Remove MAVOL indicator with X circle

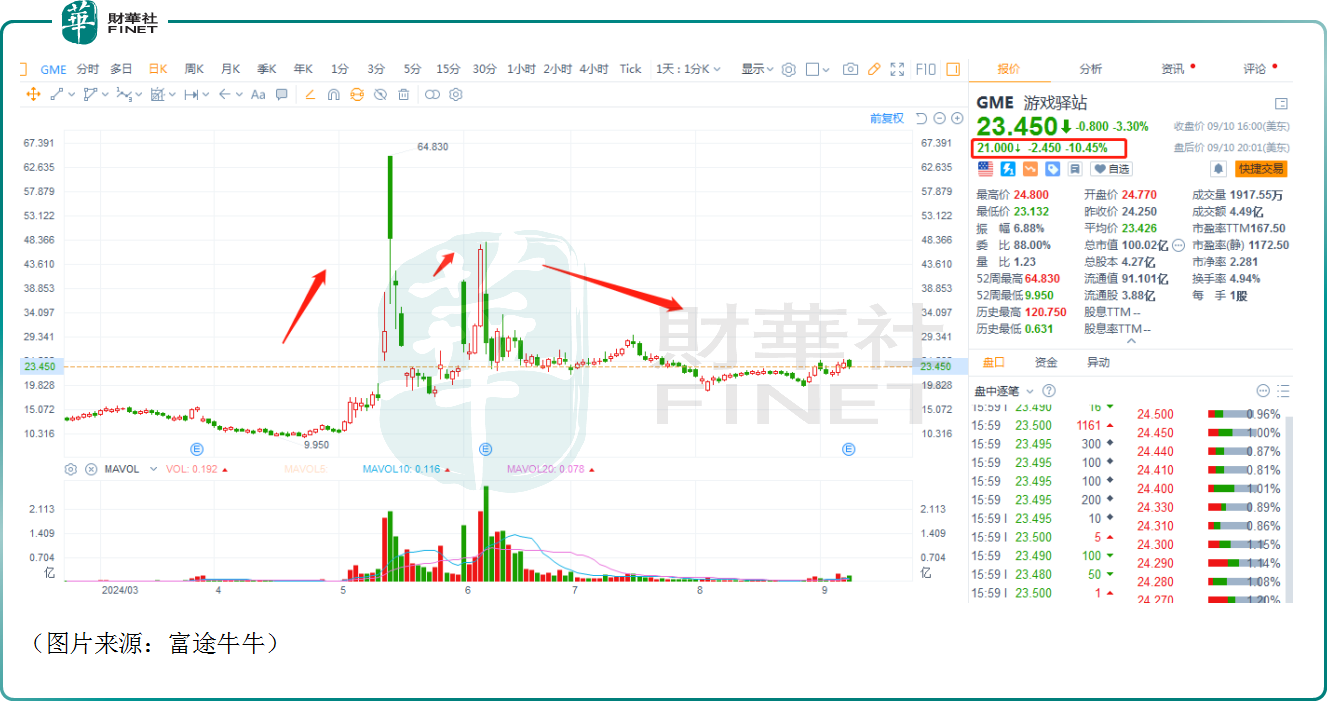91,469
